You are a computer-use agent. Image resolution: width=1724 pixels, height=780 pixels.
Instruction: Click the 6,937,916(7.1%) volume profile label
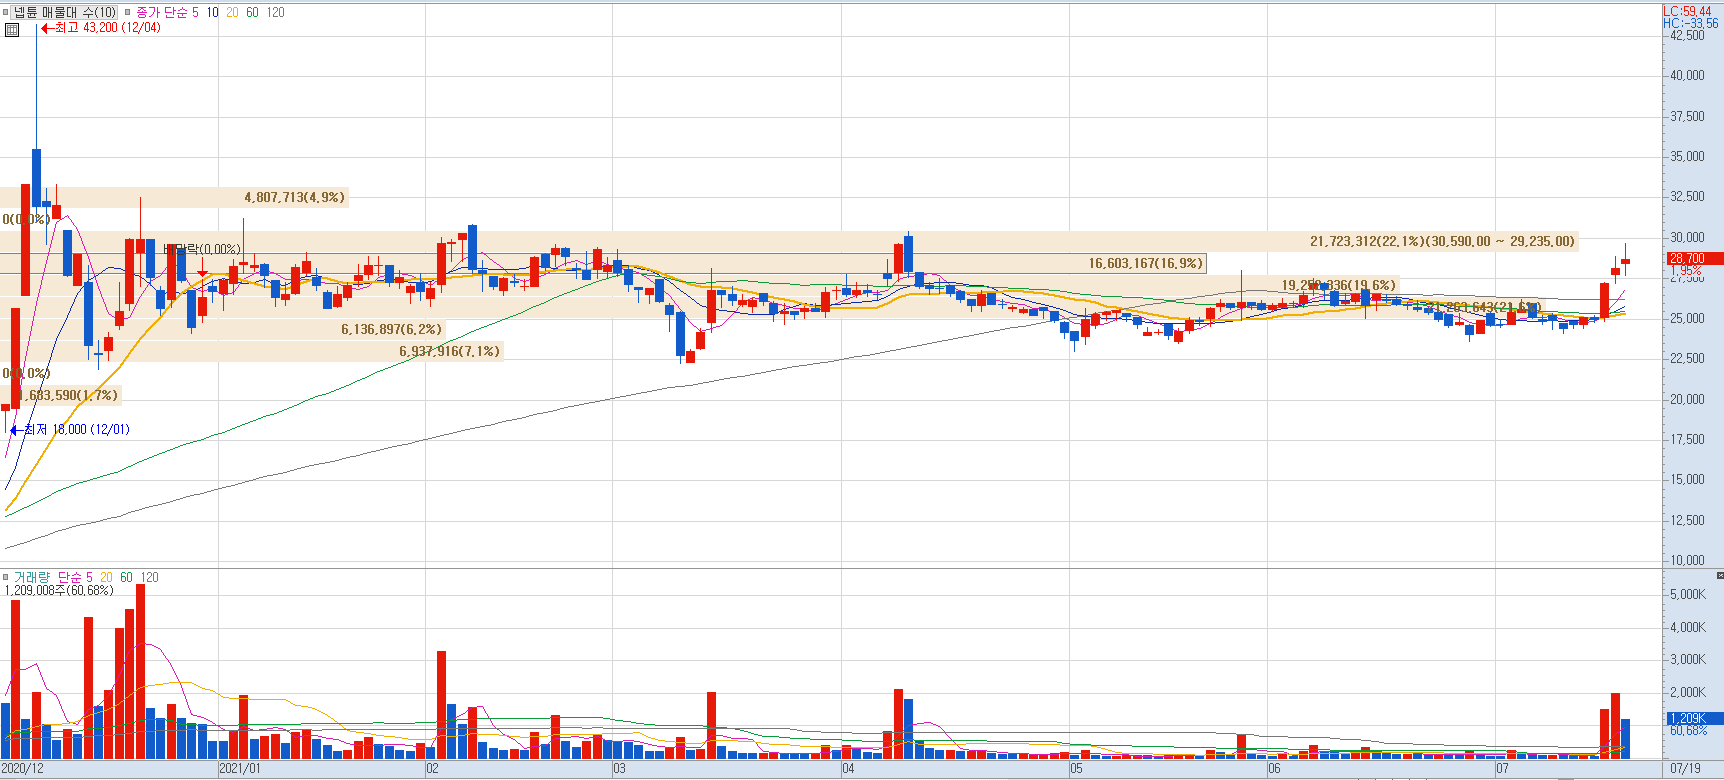click(449, 351)
